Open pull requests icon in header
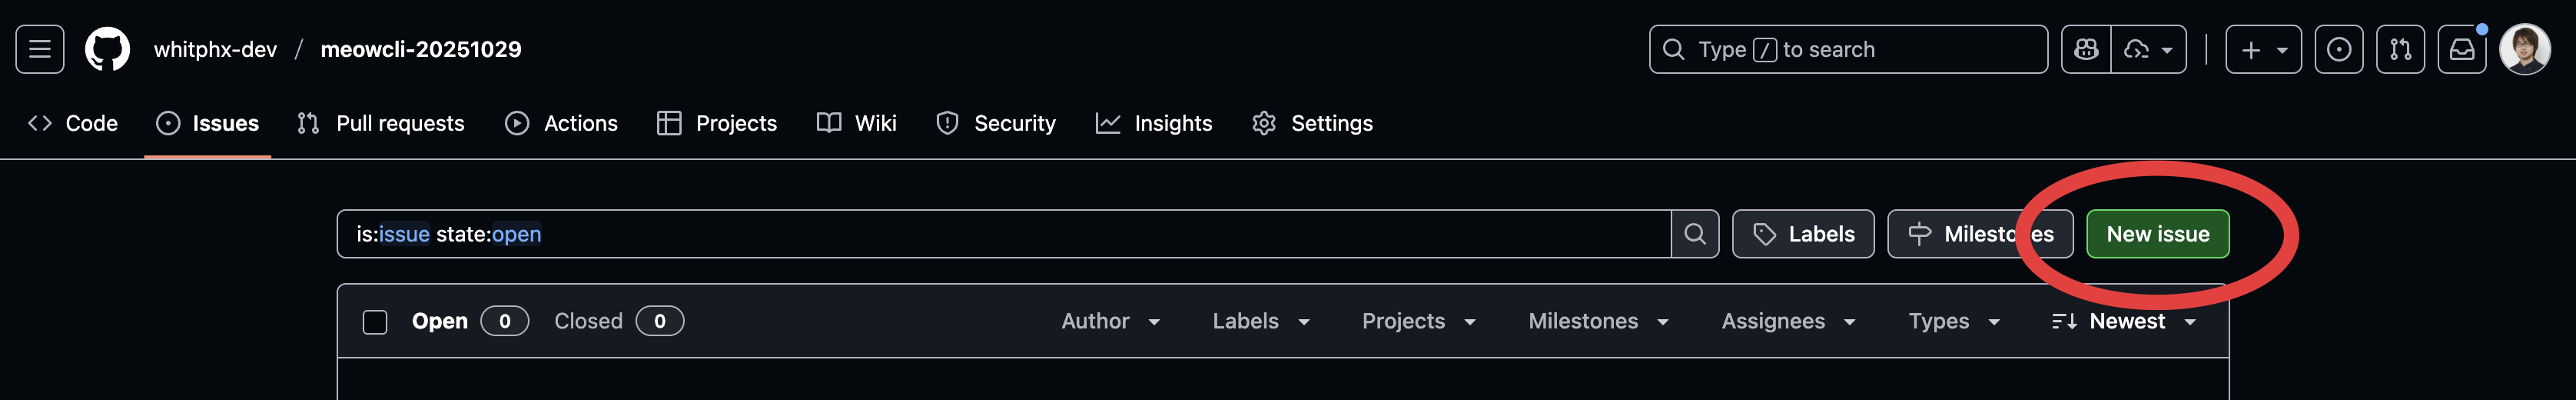This screenshot has height=400, width=2576. pos(2400,49)
